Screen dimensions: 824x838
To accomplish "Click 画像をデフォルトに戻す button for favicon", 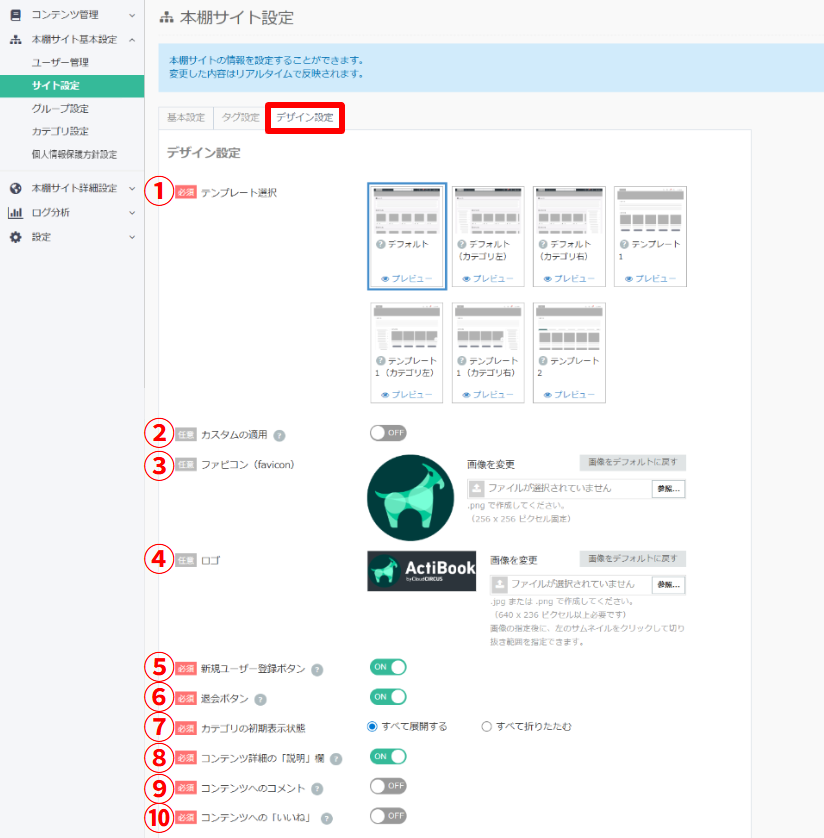I will point(632,462).
